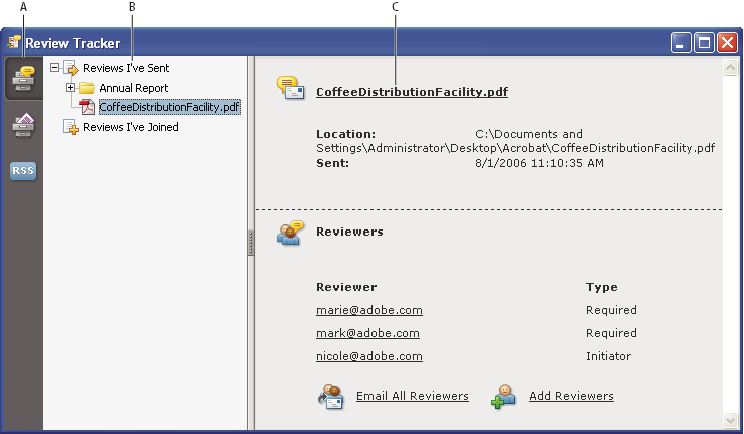Open the Forms tracker sidebar icon
The width and height of the screenshot is (744, 434).
coord(23,125)
